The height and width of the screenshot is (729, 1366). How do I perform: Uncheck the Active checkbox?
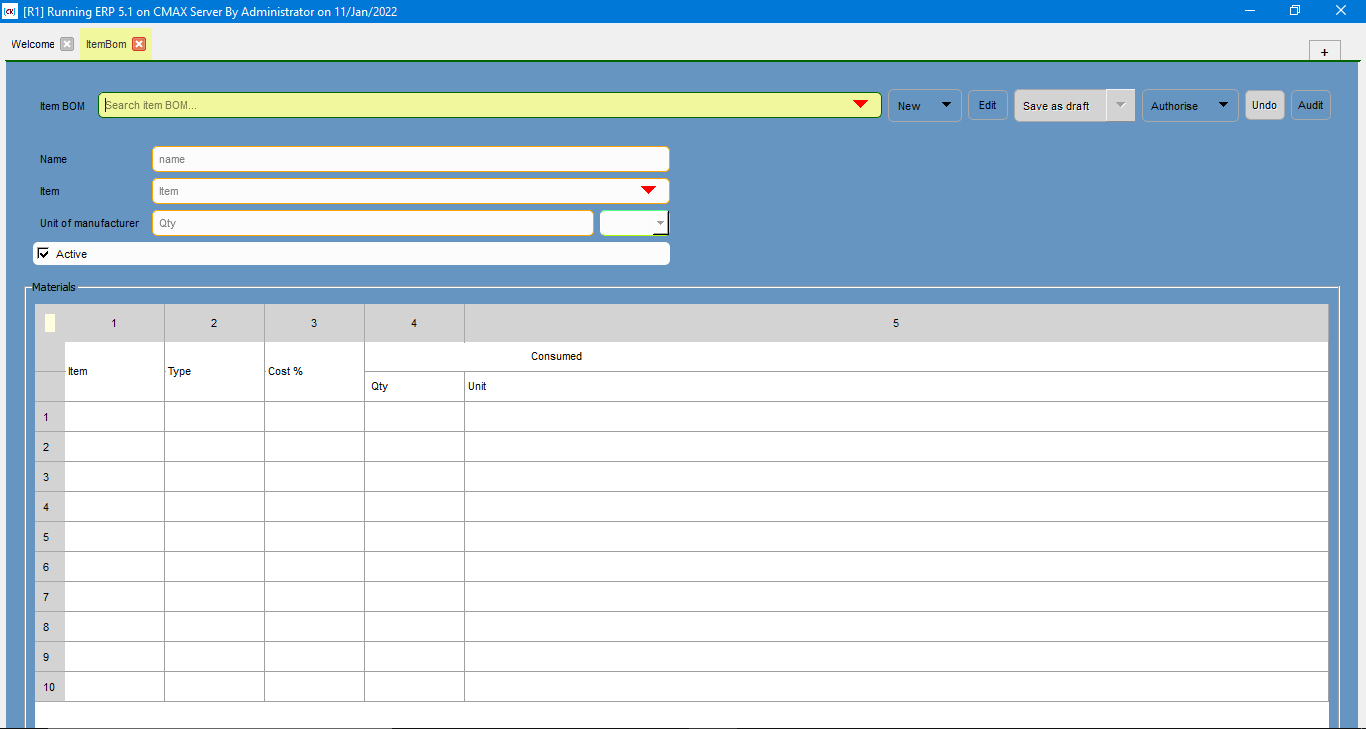click(x=43, y=254)
